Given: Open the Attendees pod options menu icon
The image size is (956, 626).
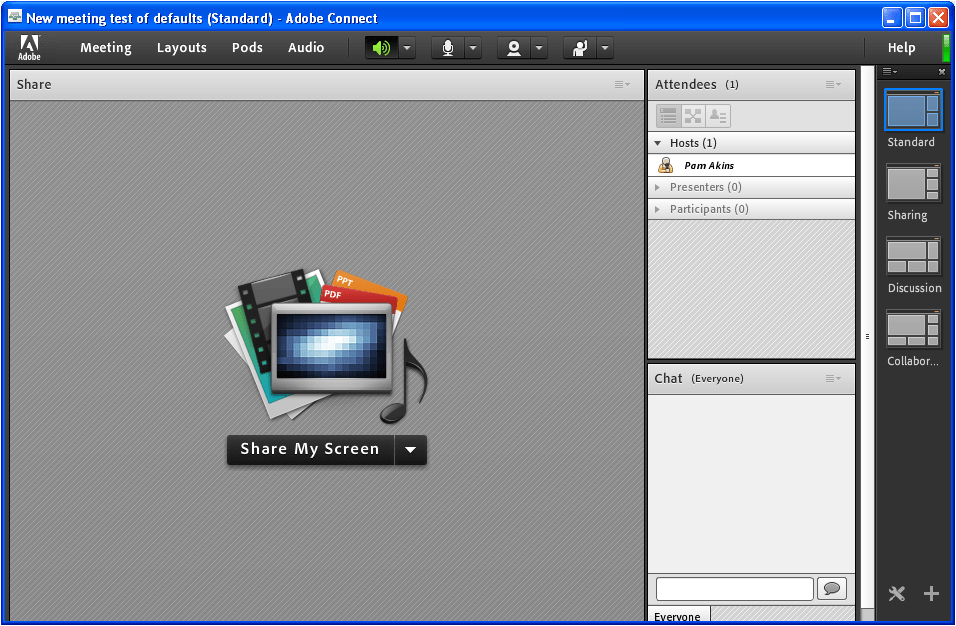Looking at the screenshot, I should tap(833, 85).
